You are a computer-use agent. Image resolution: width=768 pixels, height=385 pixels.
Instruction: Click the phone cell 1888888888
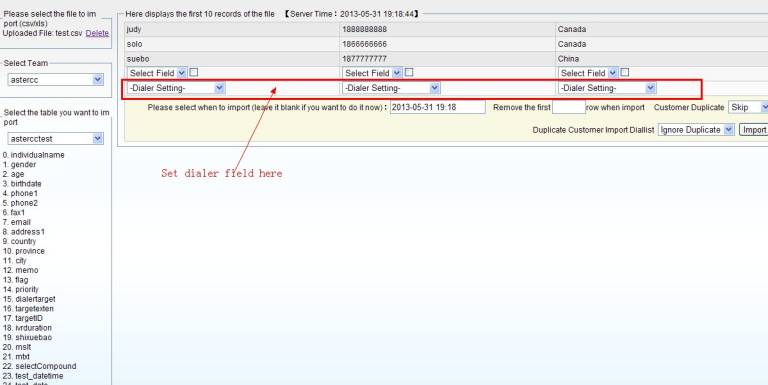pyautogui.click(x=448, y=29)
